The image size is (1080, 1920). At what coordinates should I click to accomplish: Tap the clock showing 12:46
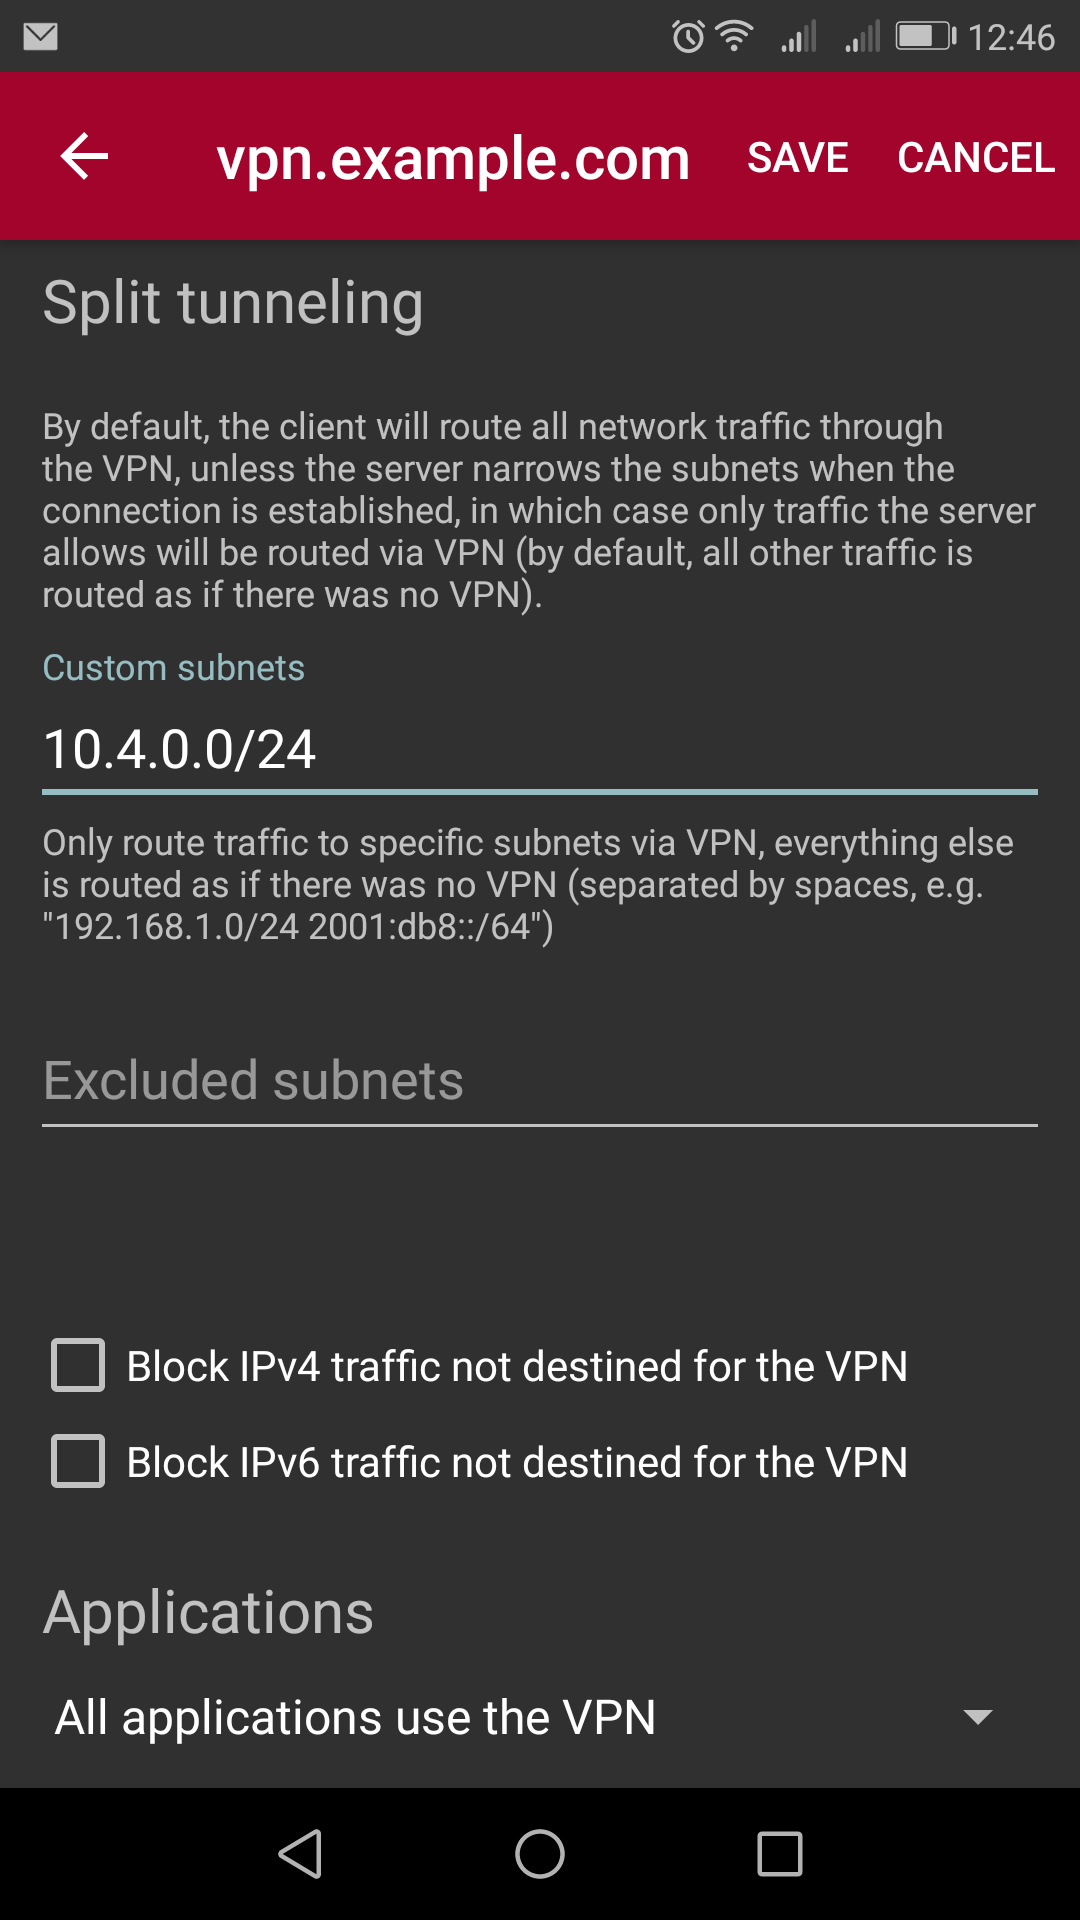point(1011,38)
